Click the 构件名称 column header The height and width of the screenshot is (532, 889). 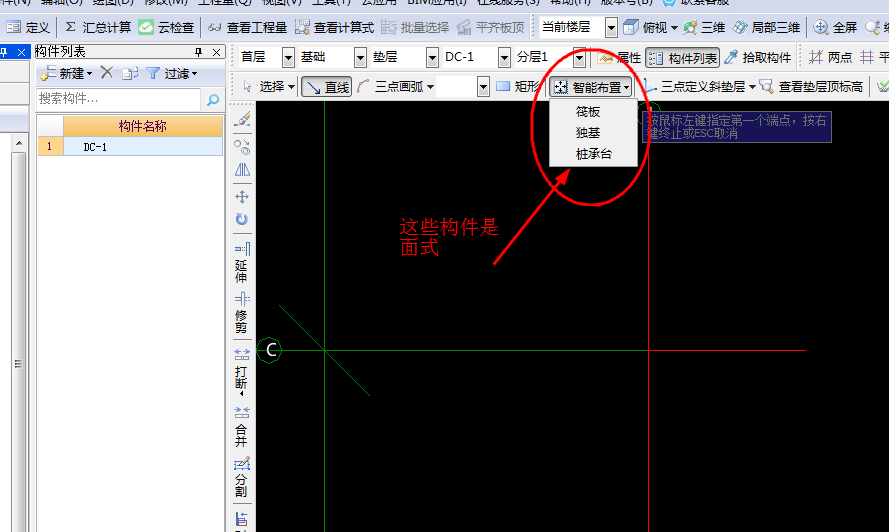pyautogui.click(x=142, y=126)
